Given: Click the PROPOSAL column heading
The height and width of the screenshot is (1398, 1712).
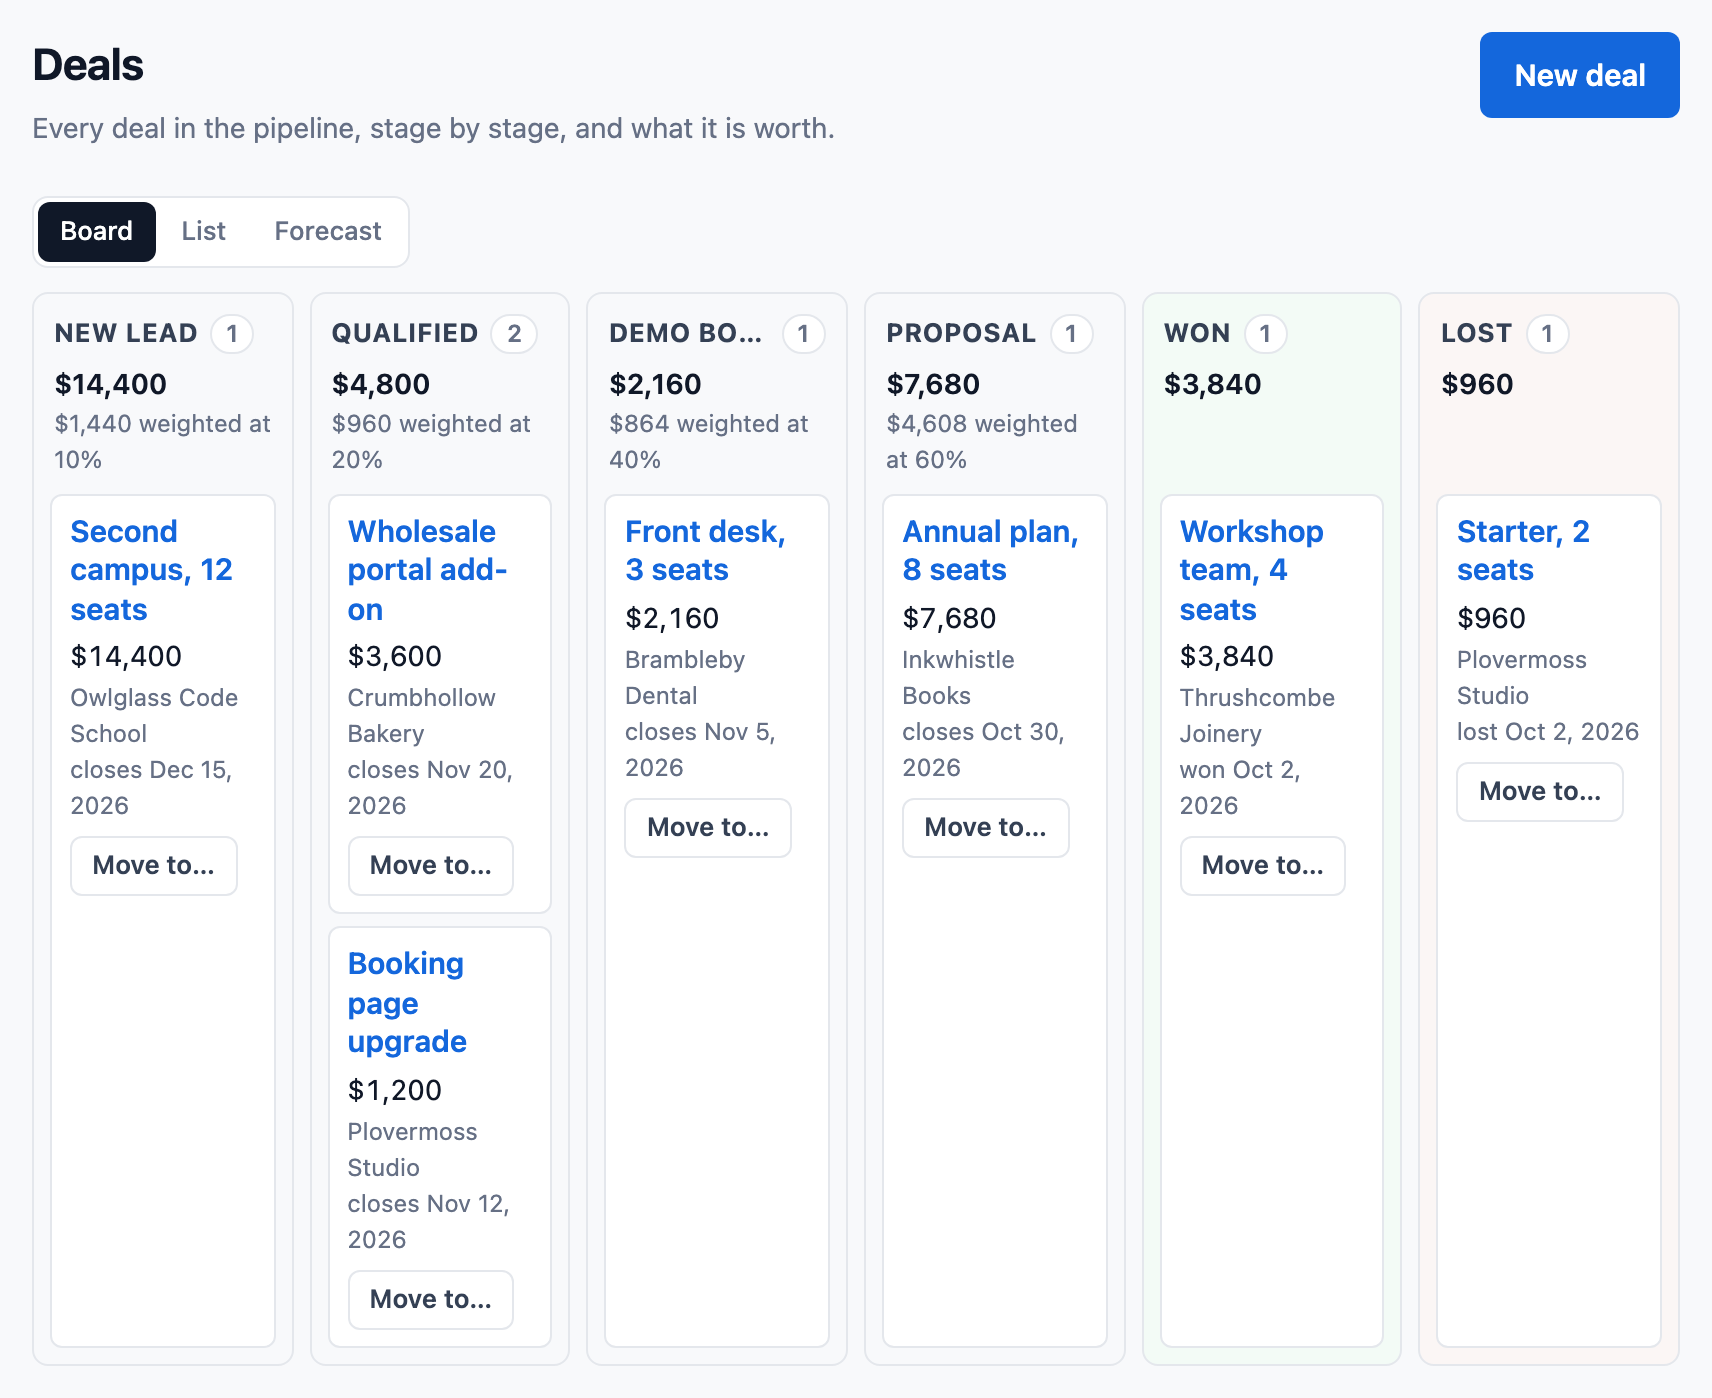Looking at the screenshot, I should pos(961,333).
